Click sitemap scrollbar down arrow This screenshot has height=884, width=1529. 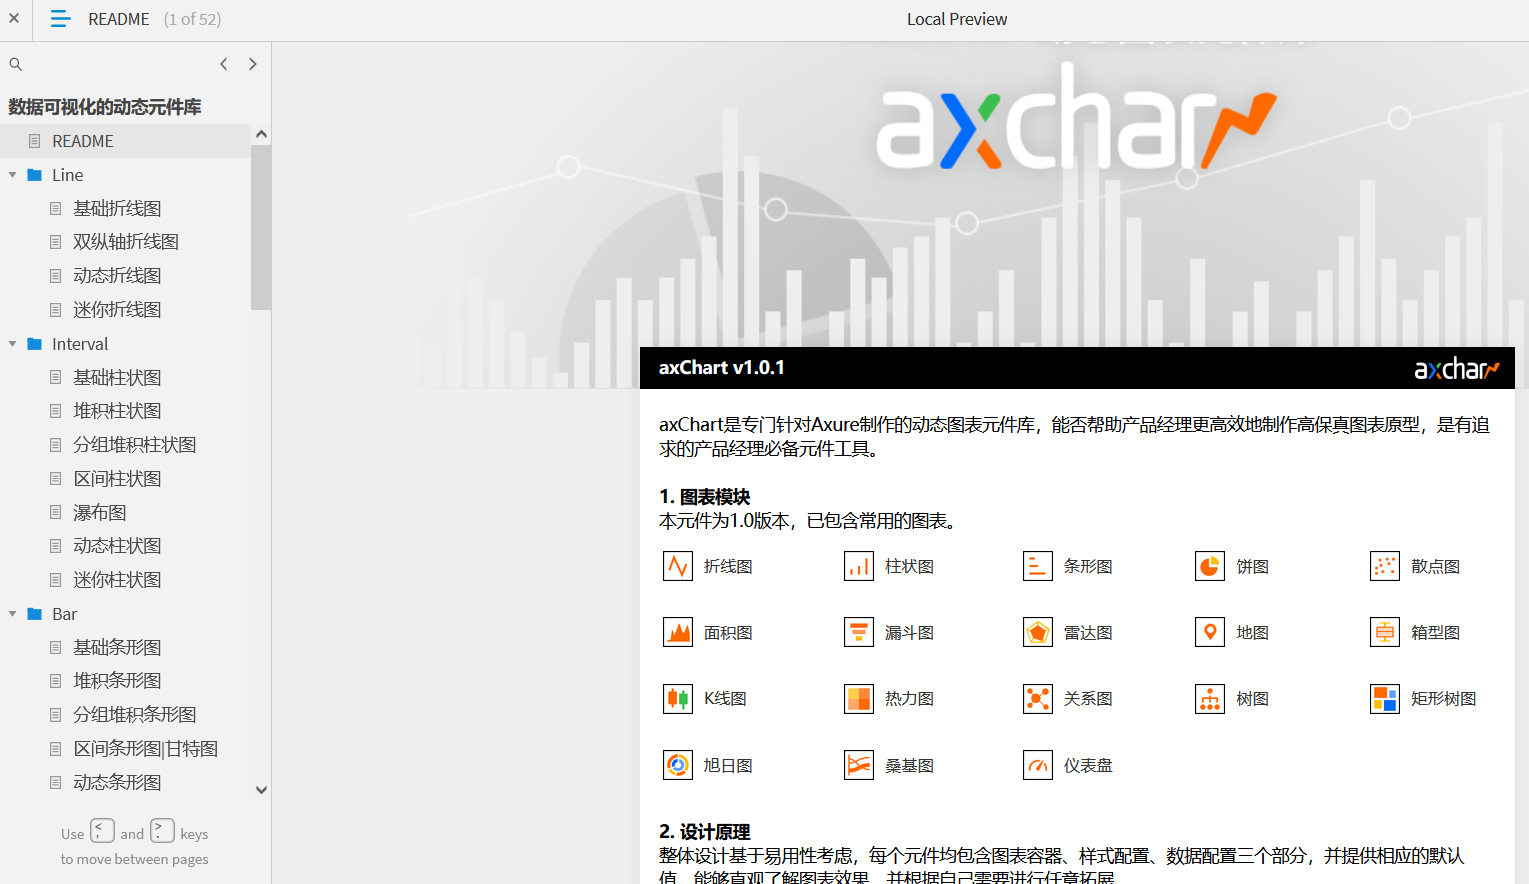point(261,789)
